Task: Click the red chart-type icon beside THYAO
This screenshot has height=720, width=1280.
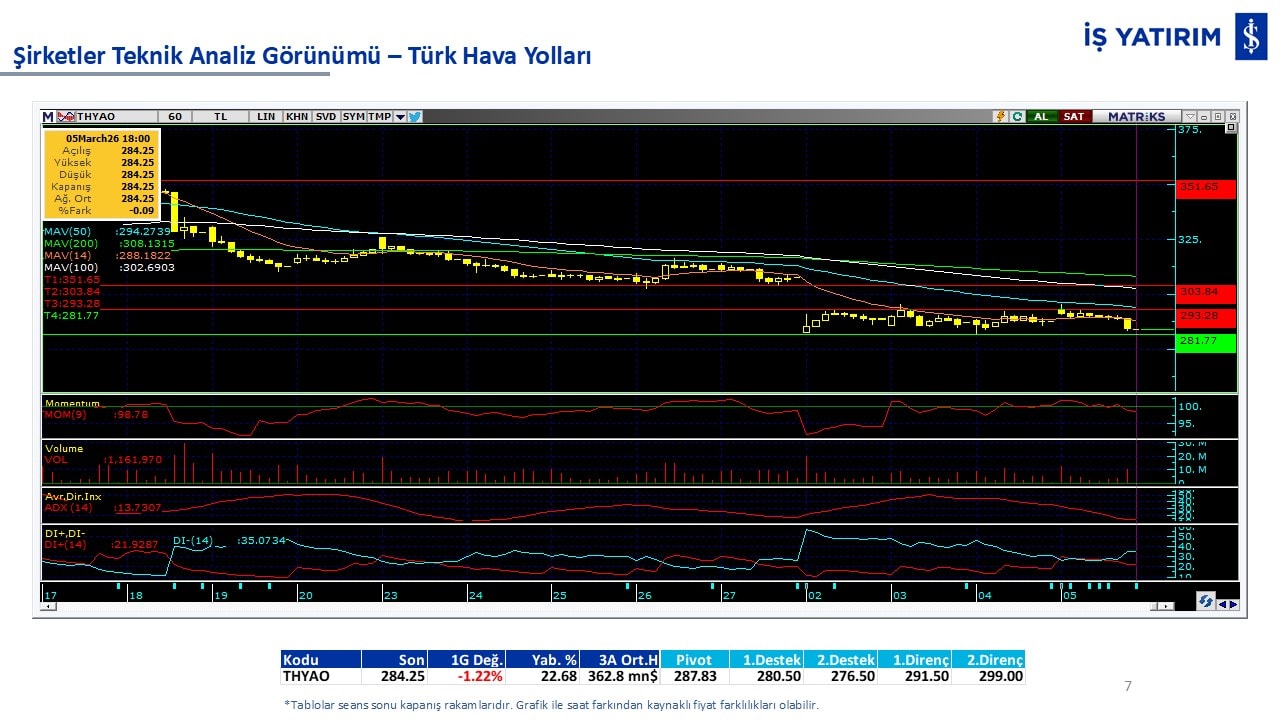Action: point(67,117)
